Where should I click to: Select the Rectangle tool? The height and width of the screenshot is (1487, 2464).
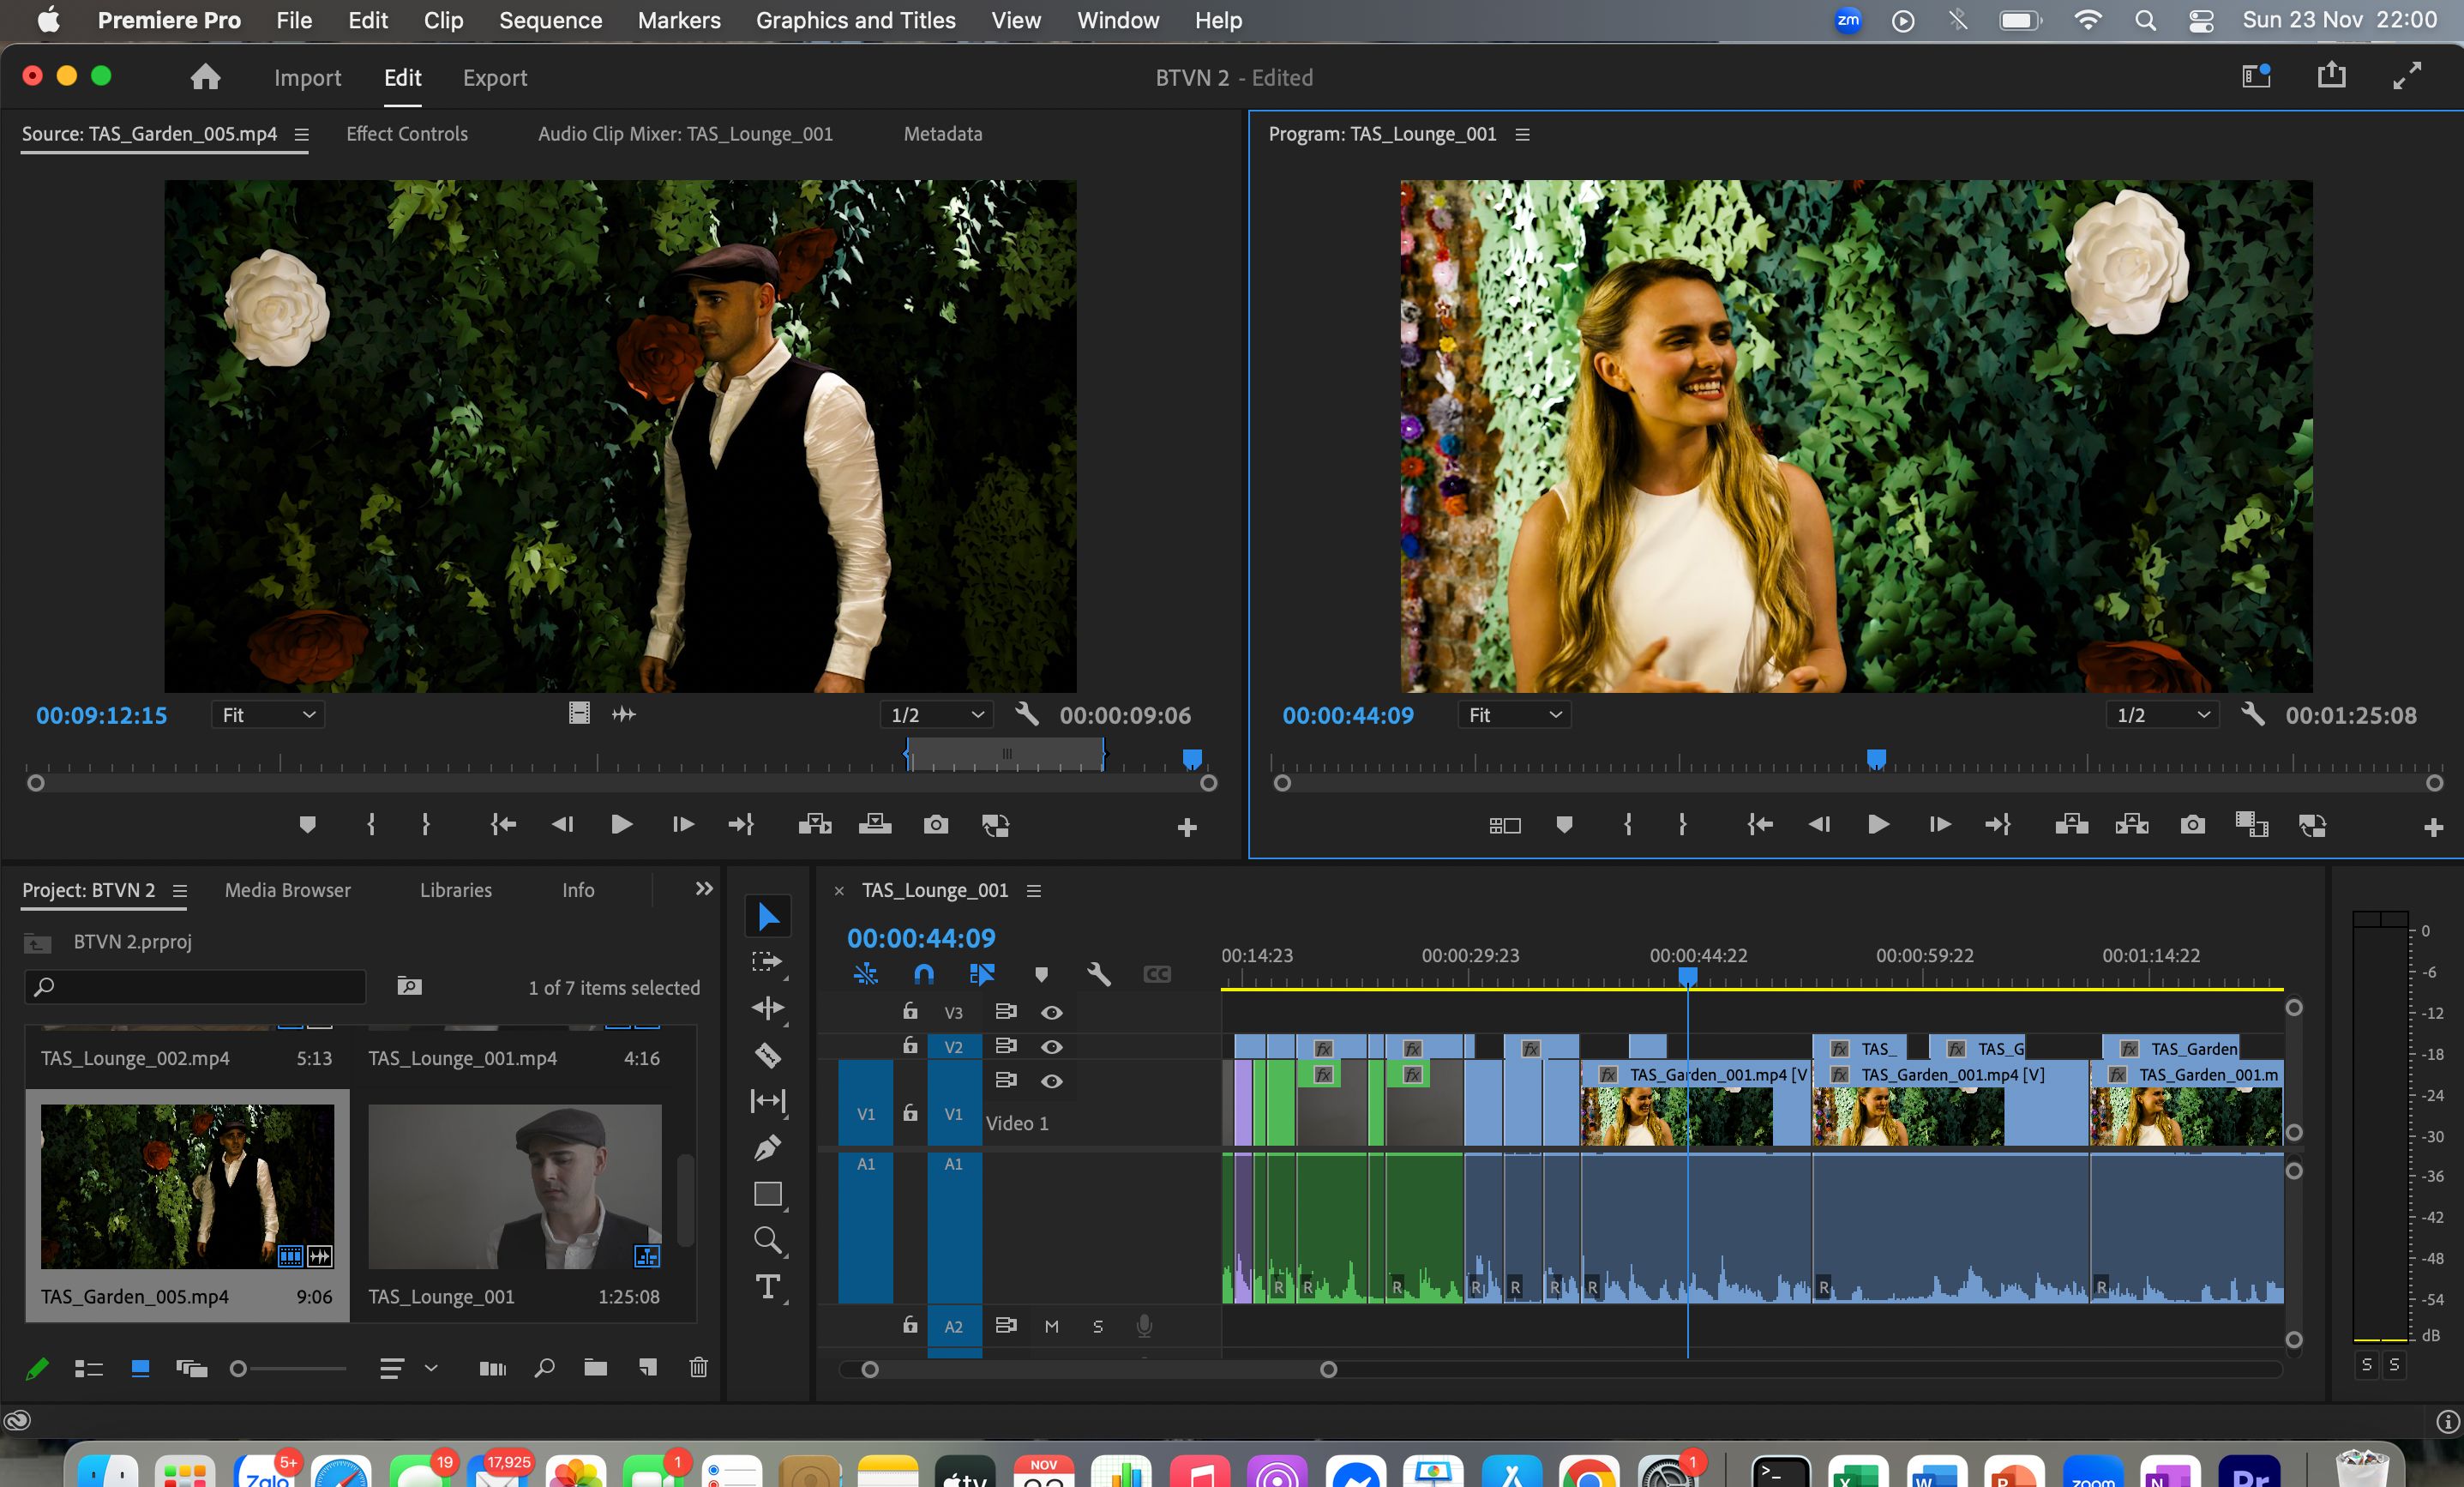tap(767, 1194)
